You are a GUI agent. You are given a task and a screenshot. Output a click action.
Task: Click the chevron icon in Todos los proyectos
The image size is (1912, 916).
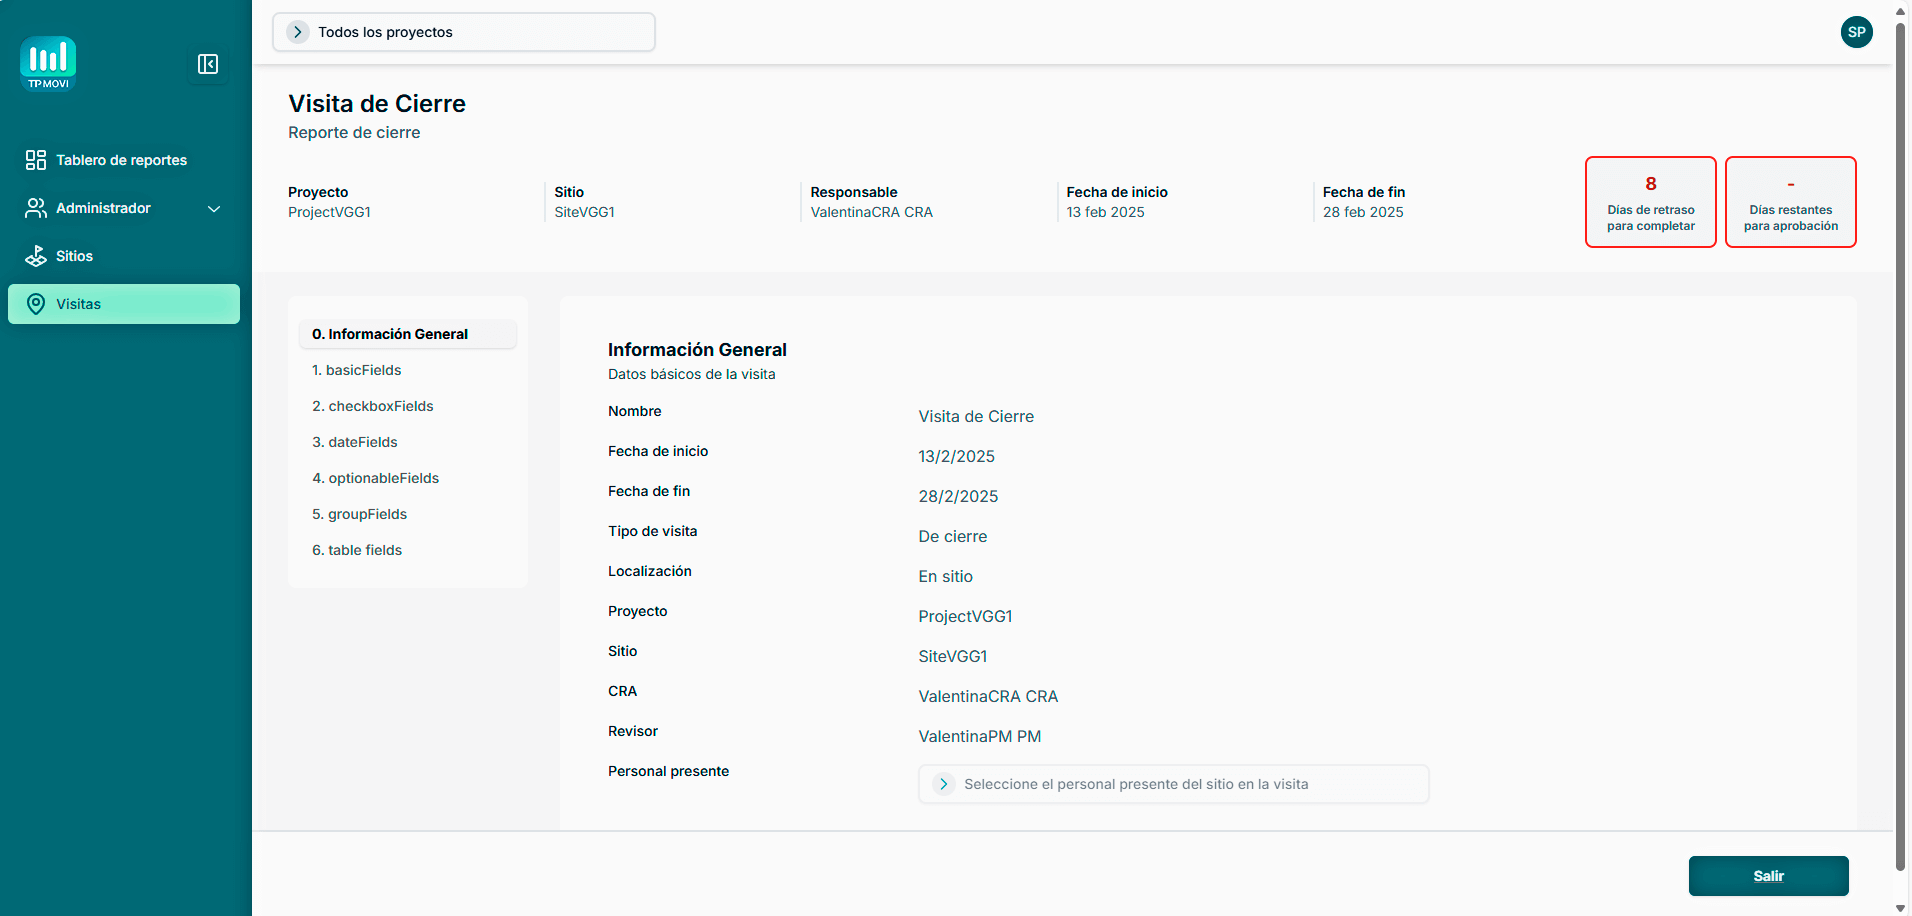click(298, 32)
